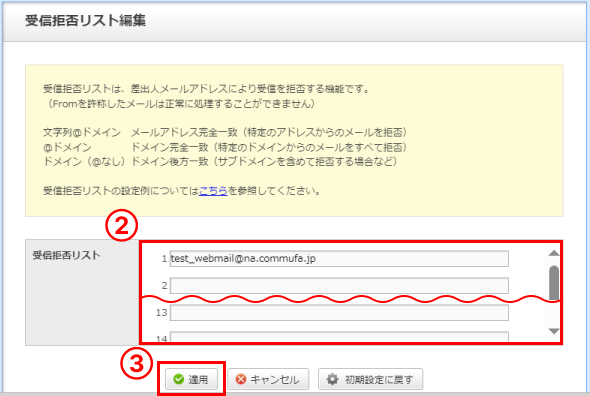Click the empty input field for entry 13
The width and height of the screenshot is (590, 396).
pyautogui.click(x=339, y=313)
